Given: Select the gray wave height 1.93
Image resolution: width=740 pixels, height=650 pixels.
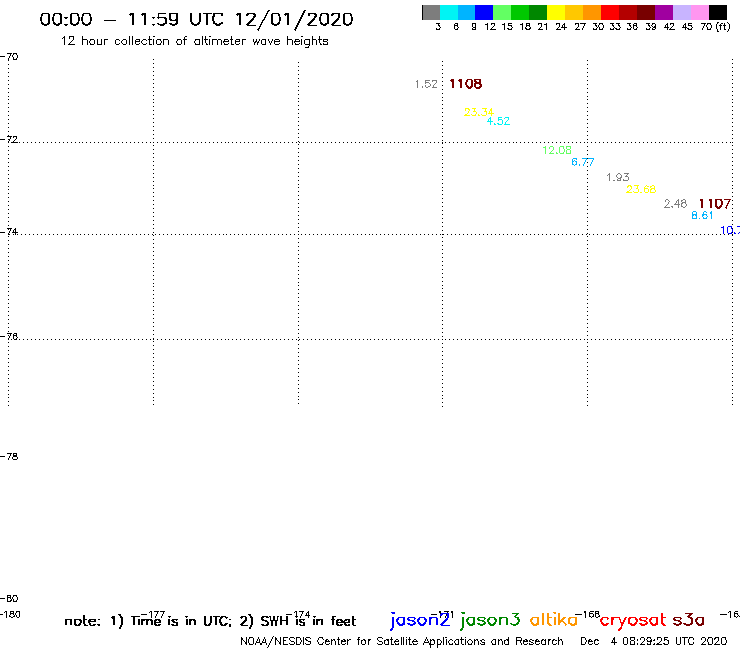Looking at the screenshot, I should pos(618,177).
